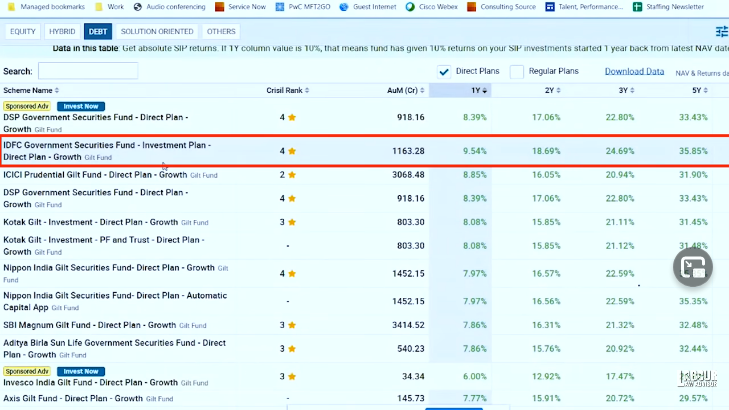729x410 pixels.
Task: Switch to the EQUITY tab
Action: 23,31
